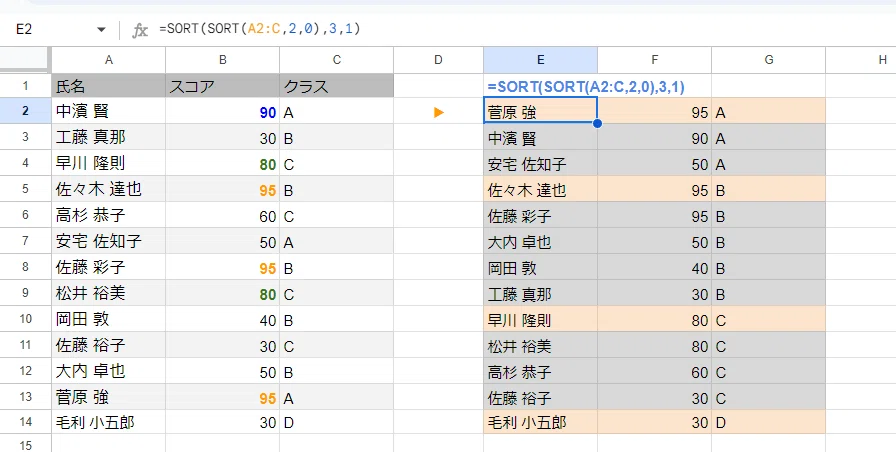Screen dimensions: 896x452
Task: Click cell A14 毛利 小五郎
Action: click(x=109, y=423)
